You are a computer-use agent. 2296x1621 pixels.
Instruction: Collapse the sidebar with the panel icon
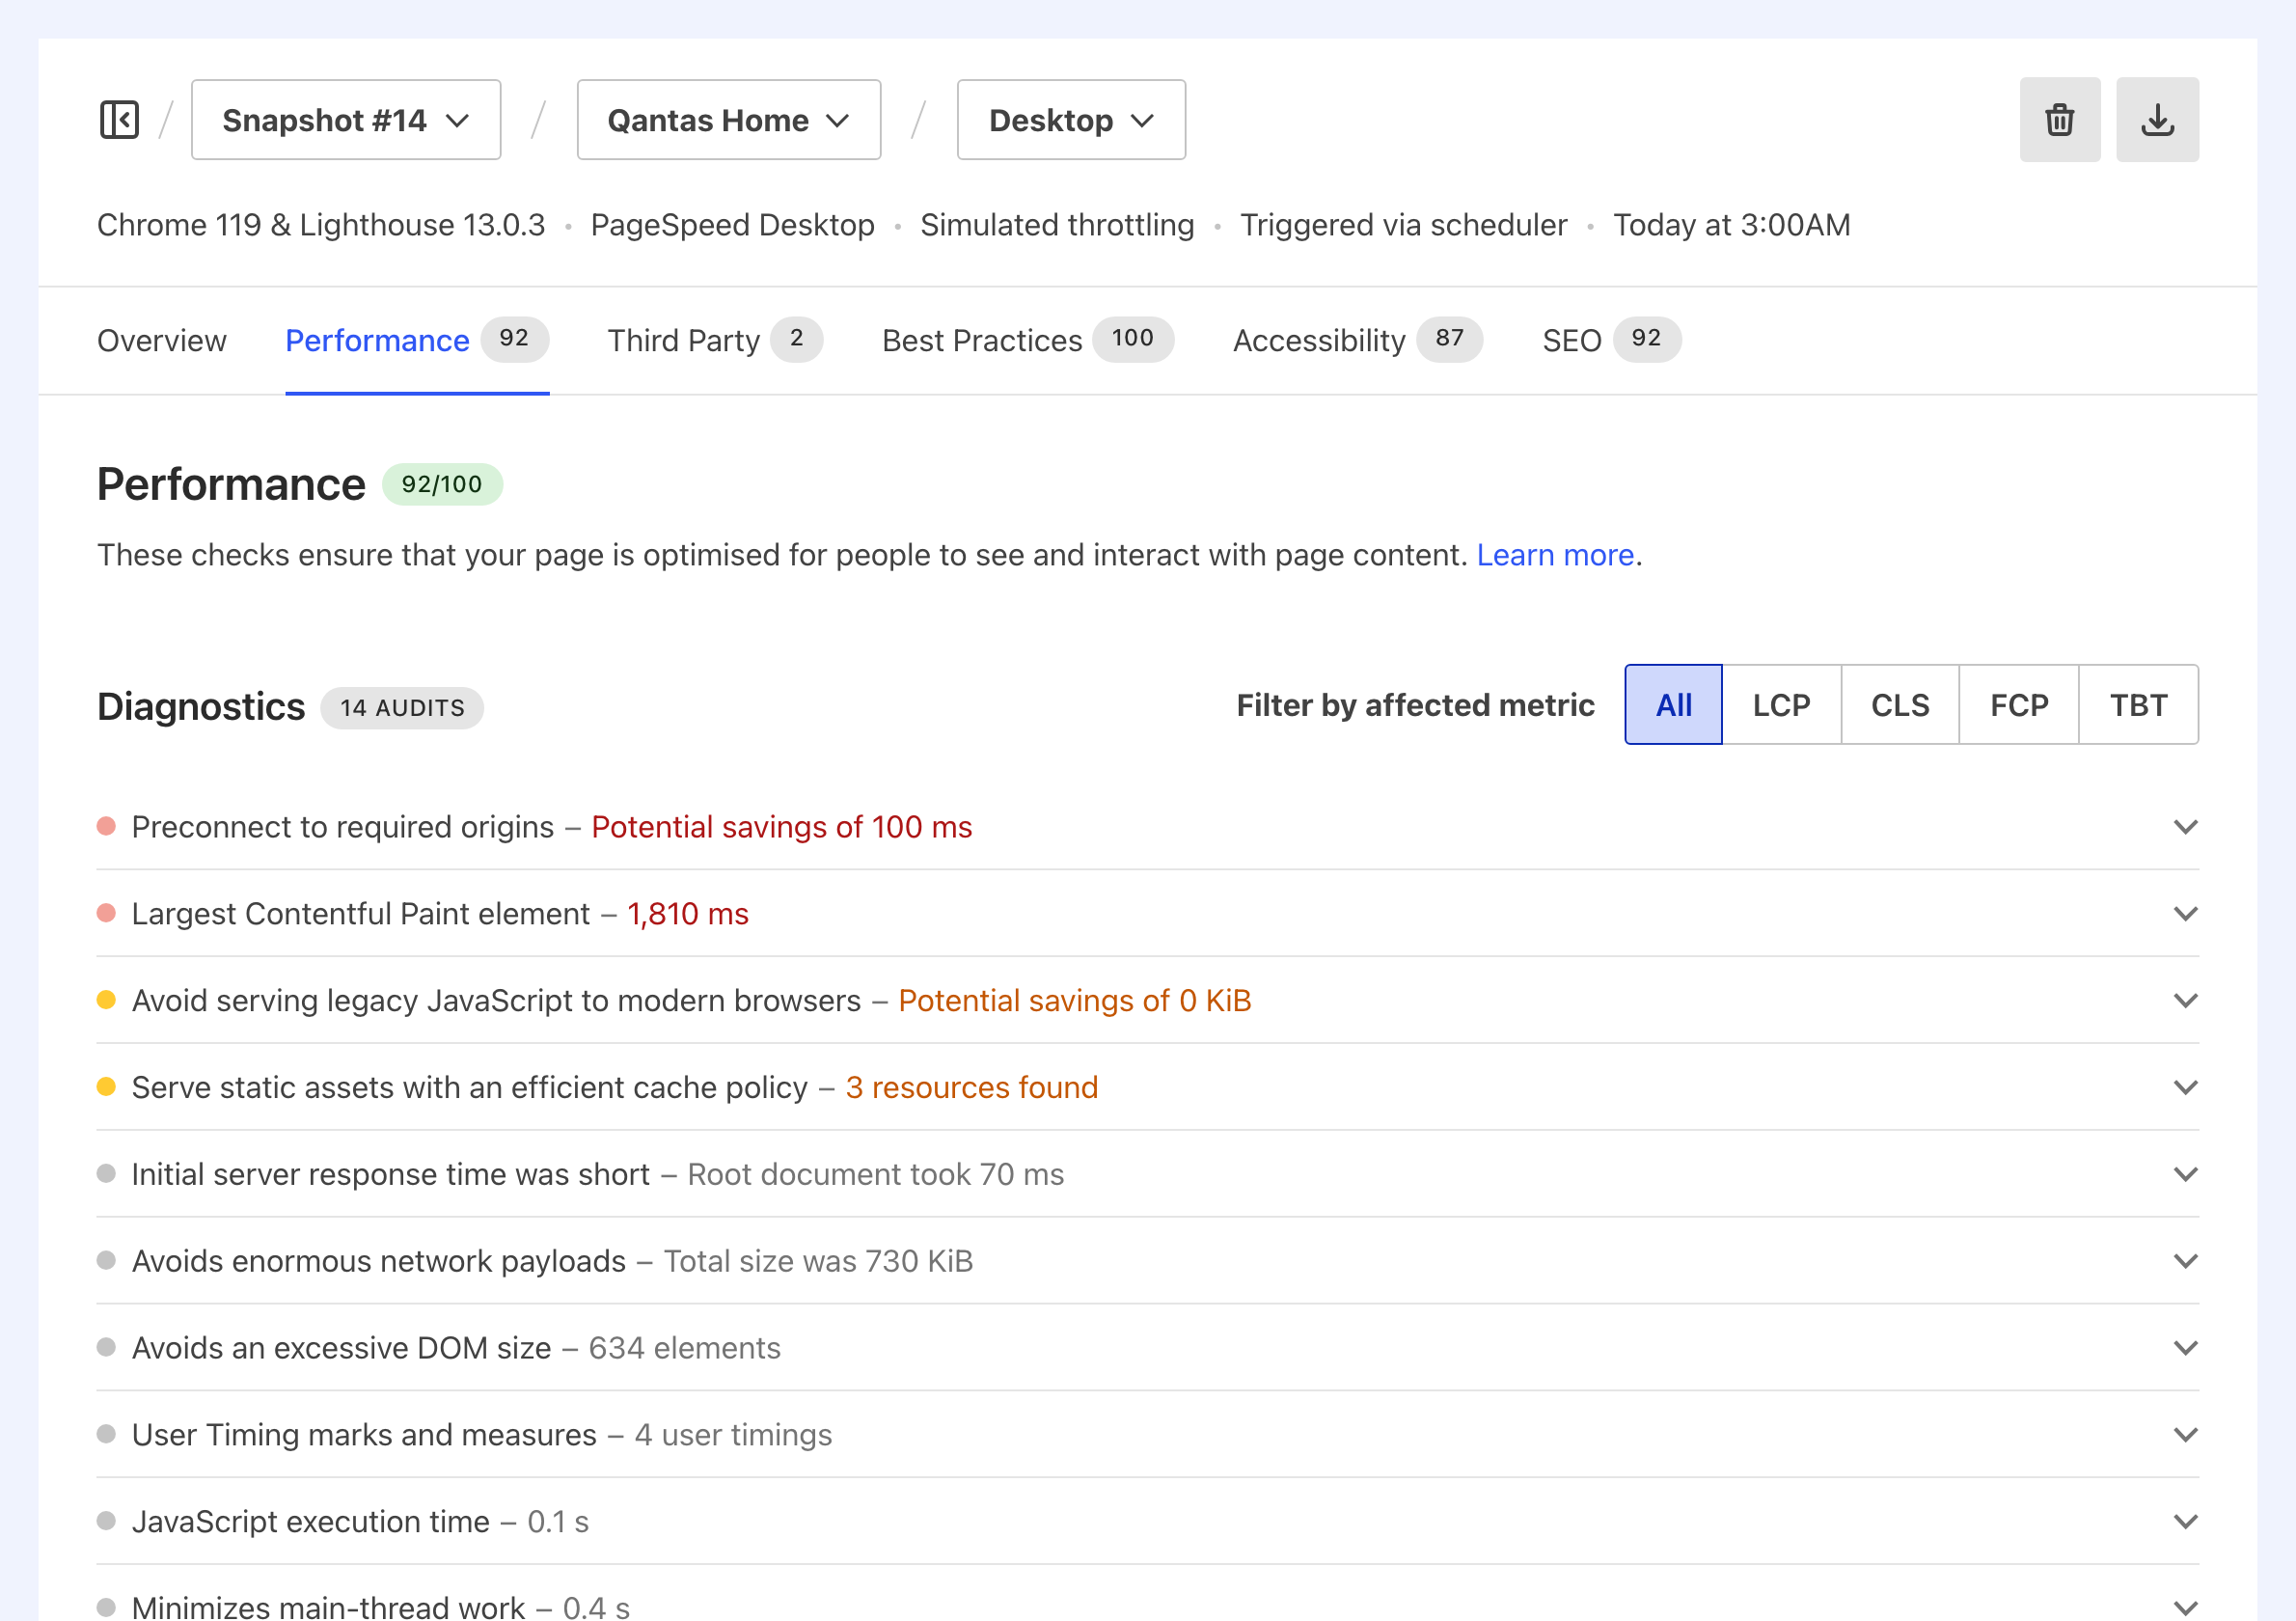pyautogui.click(x=119, y=119)
